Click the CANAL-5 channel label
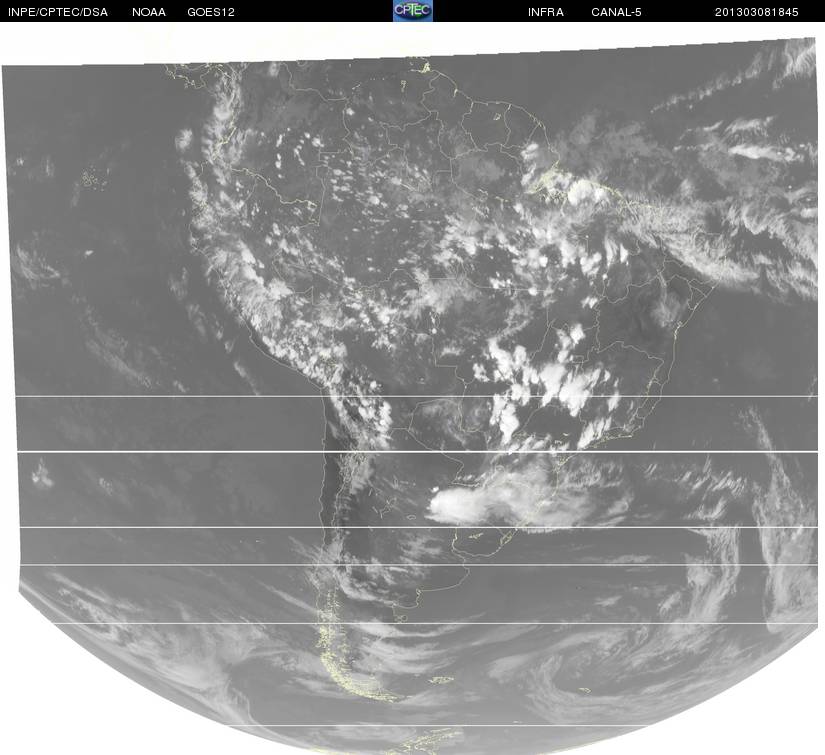Image resolution: width=825 pixels, height=755 pixels. click(x=616, y=12)
